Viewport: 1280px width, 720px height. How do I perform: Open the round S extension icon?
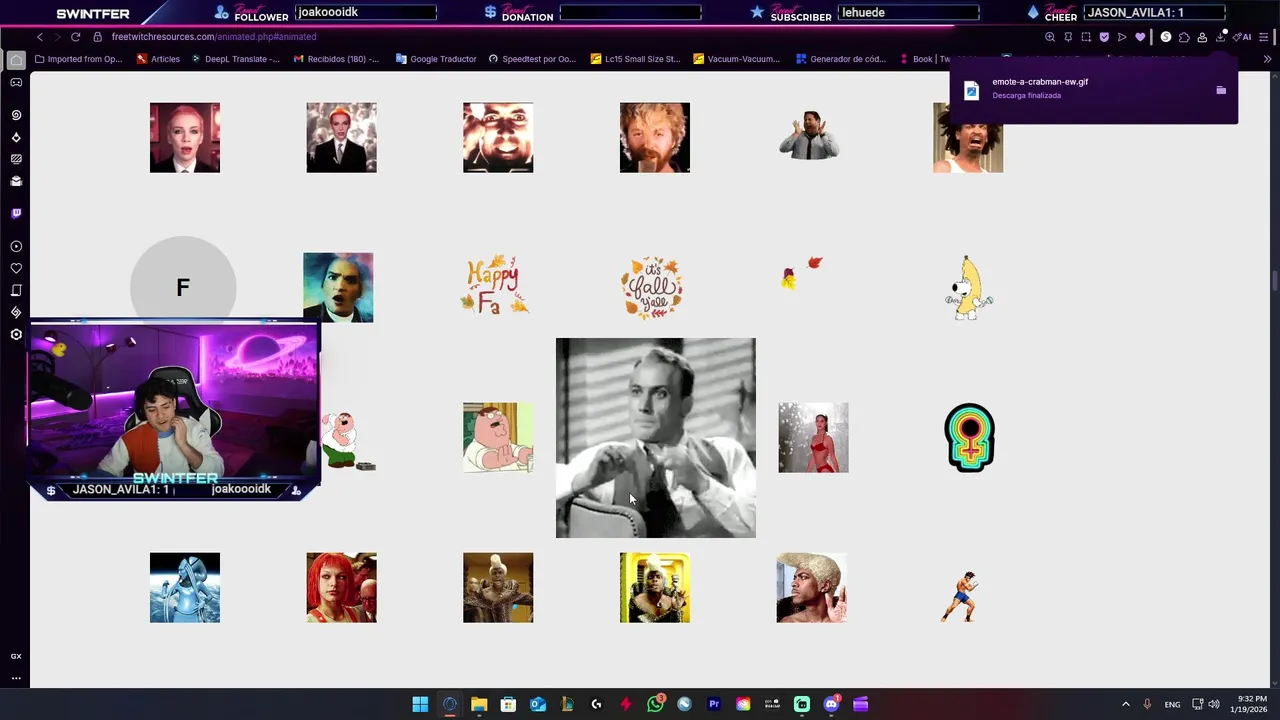click(x=1166, y=37)
